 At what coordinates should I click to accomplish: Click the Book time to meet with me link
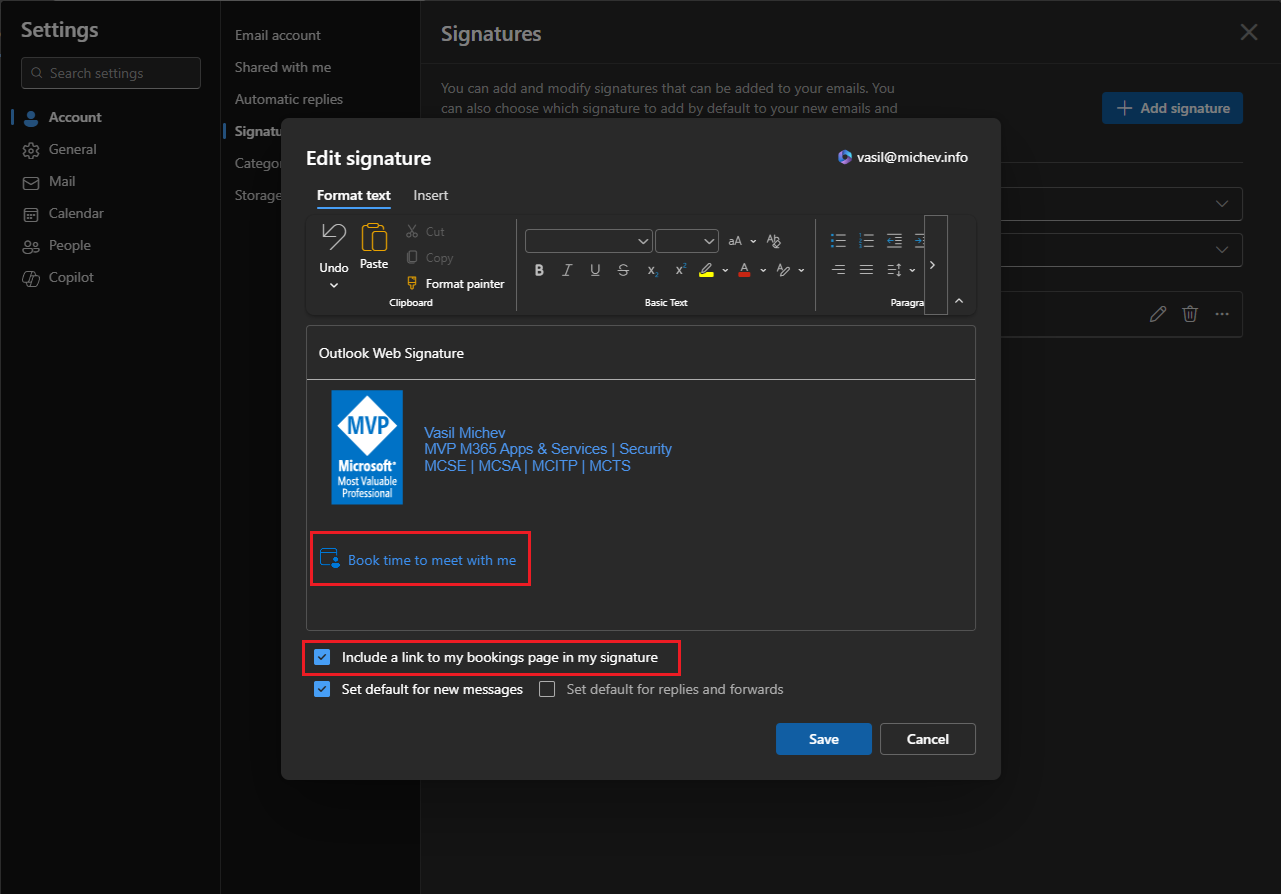coord(432,560)
